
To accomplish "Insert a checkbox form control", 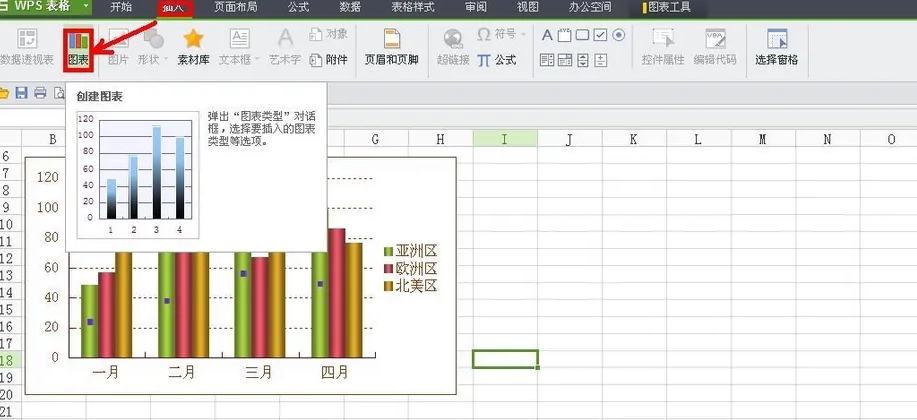I will [x=600, y=35].
